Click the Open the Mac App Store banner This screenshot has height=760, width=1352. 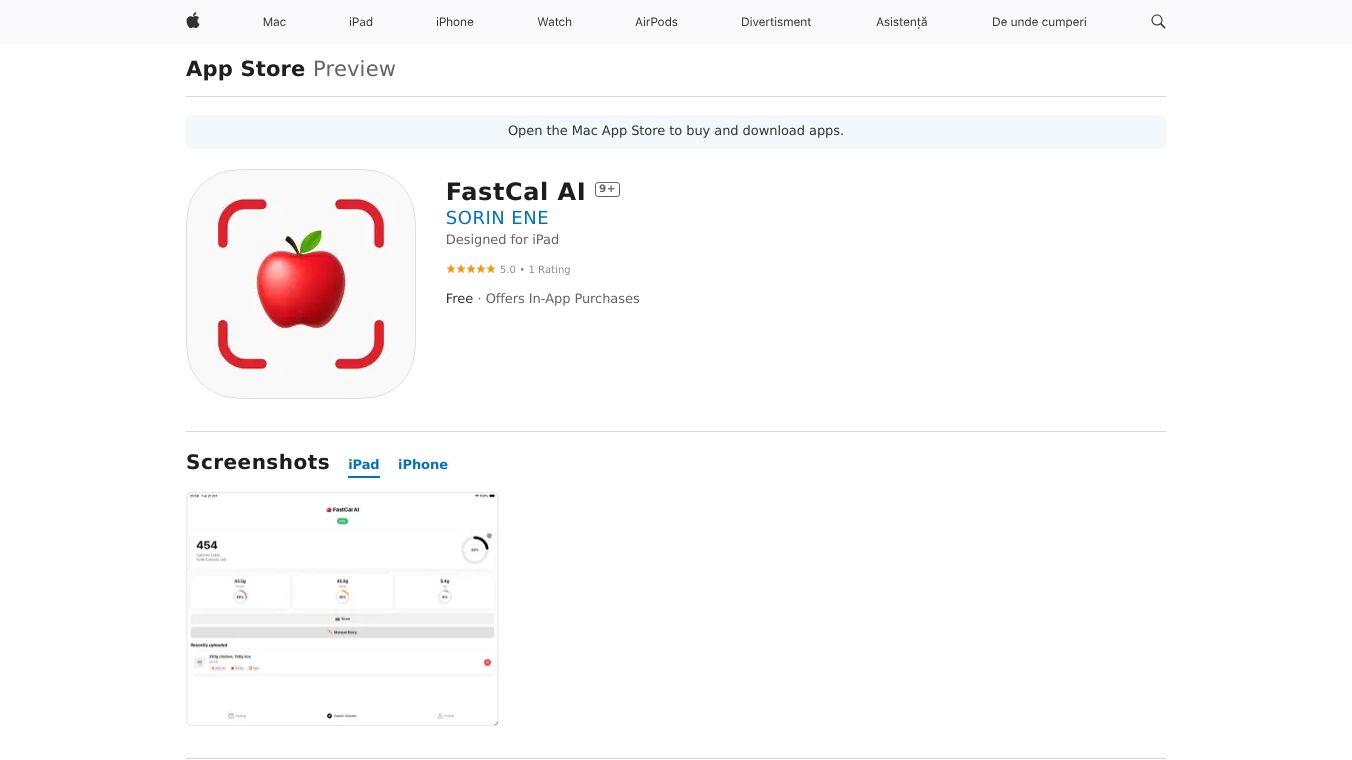[x=676, y=131]
